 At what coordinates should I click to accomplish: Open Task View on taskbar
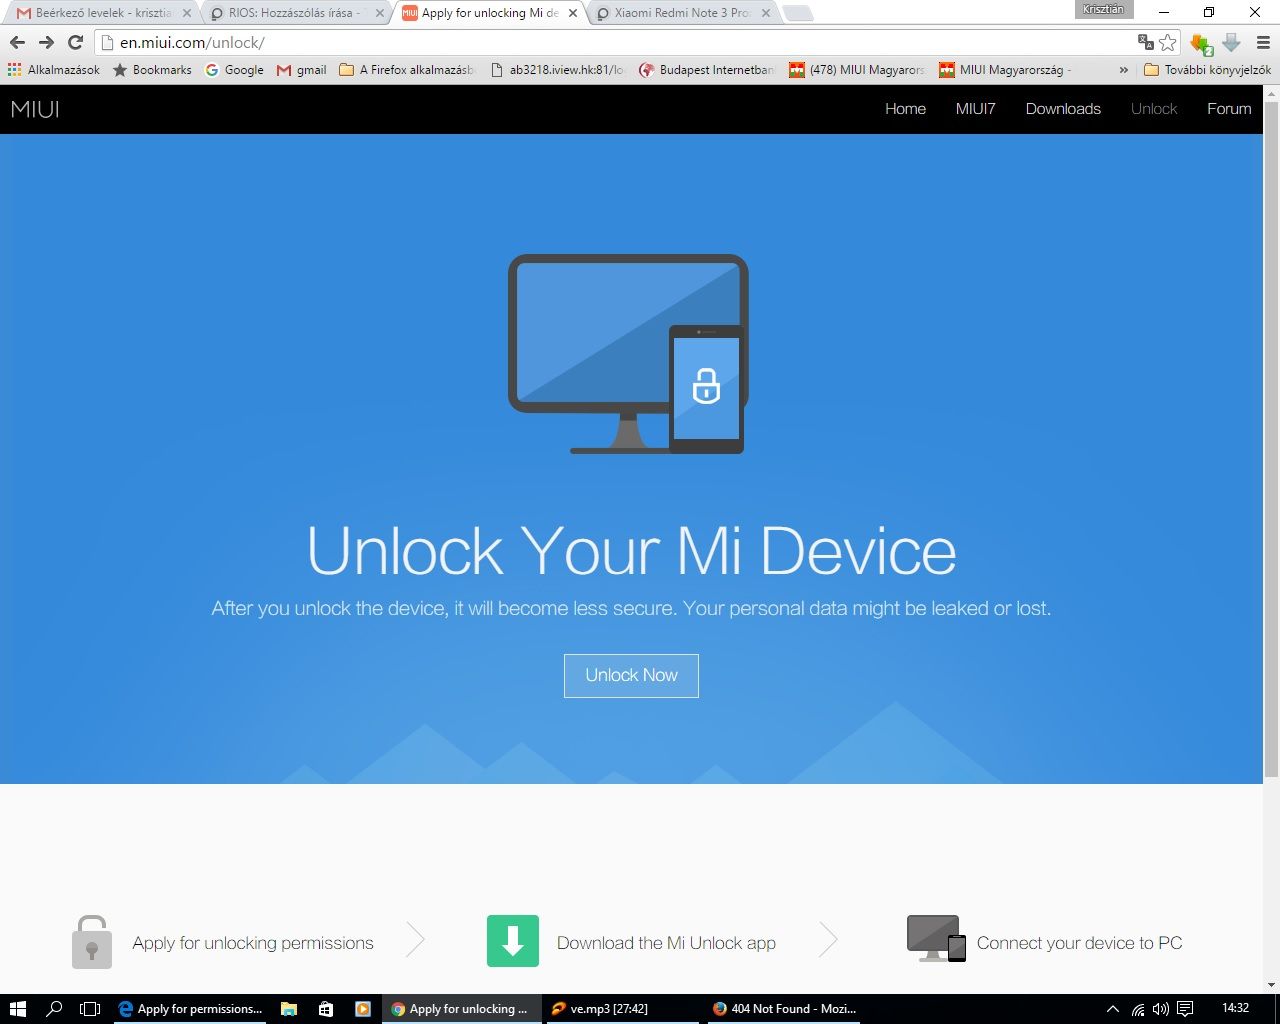click(90, 1009)
